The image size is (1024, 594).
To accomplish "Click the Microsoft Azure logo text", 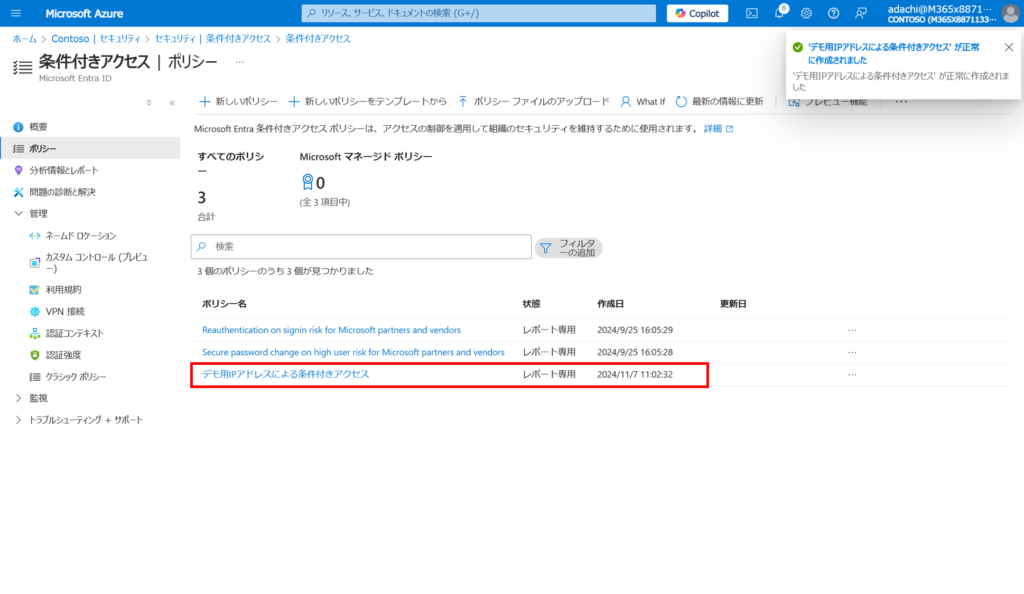I will pyautogui.click(x=84, y=13).
